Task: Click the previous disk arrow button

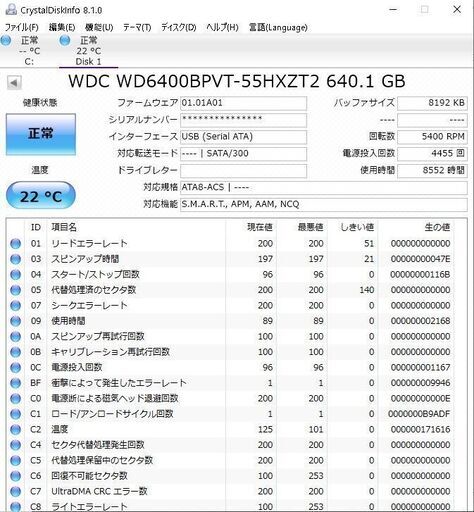Action: coord(14,82)
